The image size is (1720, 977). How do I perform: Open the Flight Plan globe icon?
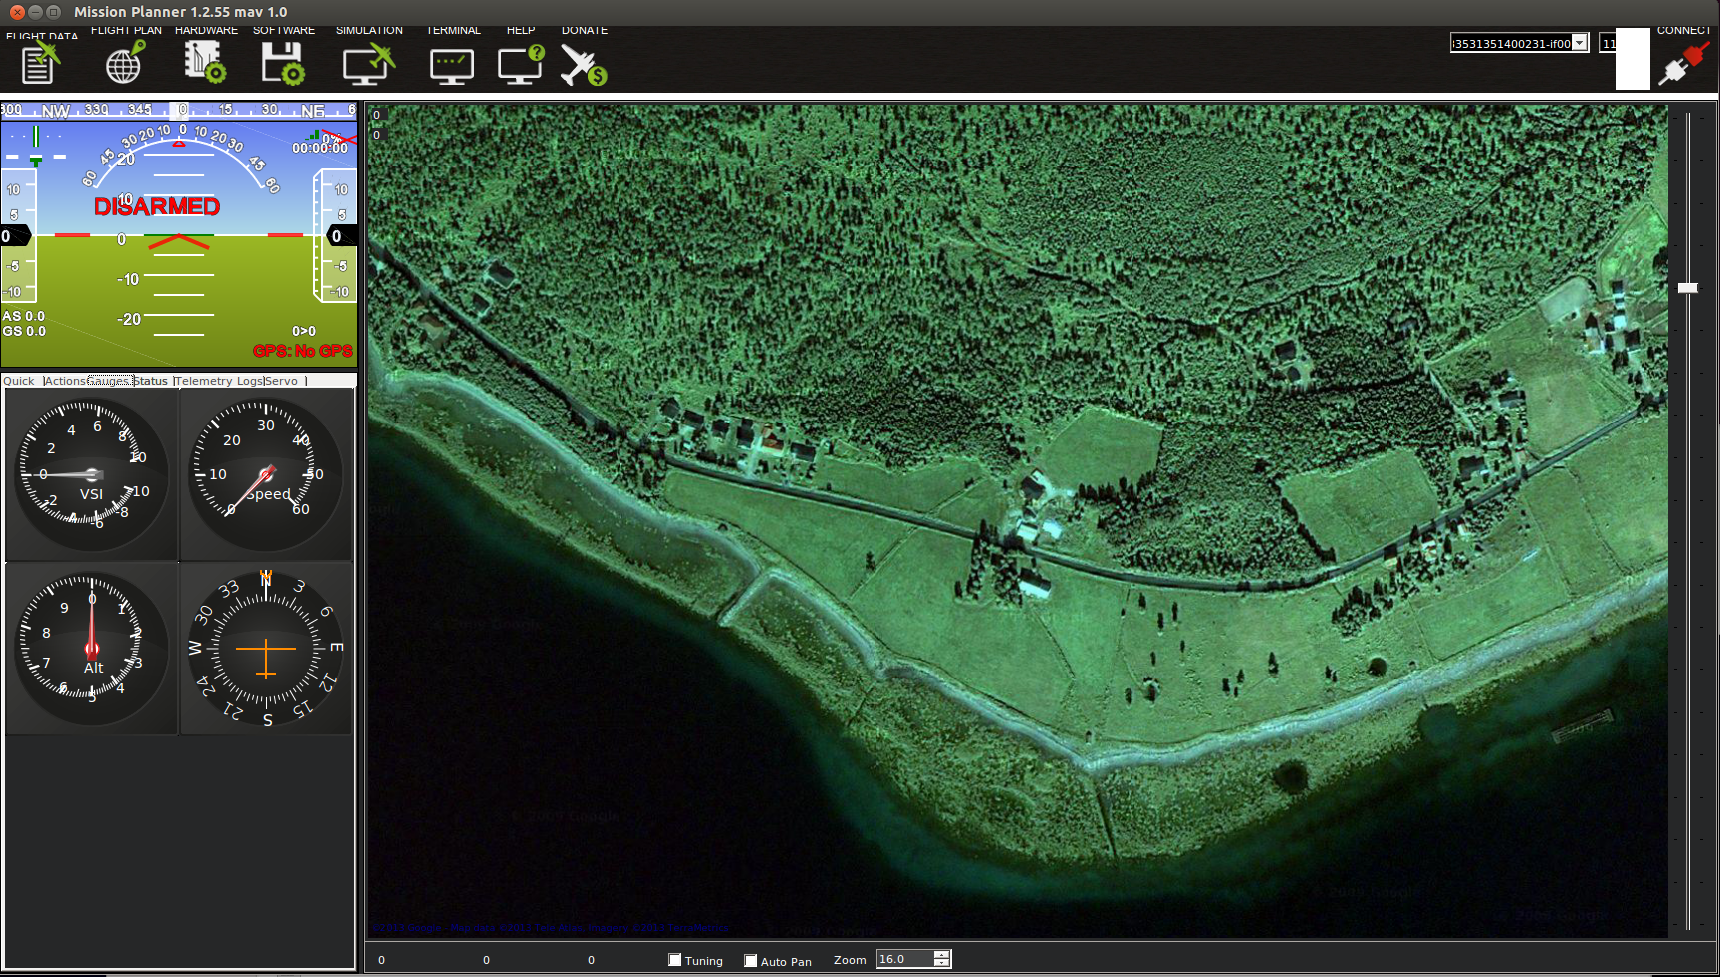[x=125, y=63]
